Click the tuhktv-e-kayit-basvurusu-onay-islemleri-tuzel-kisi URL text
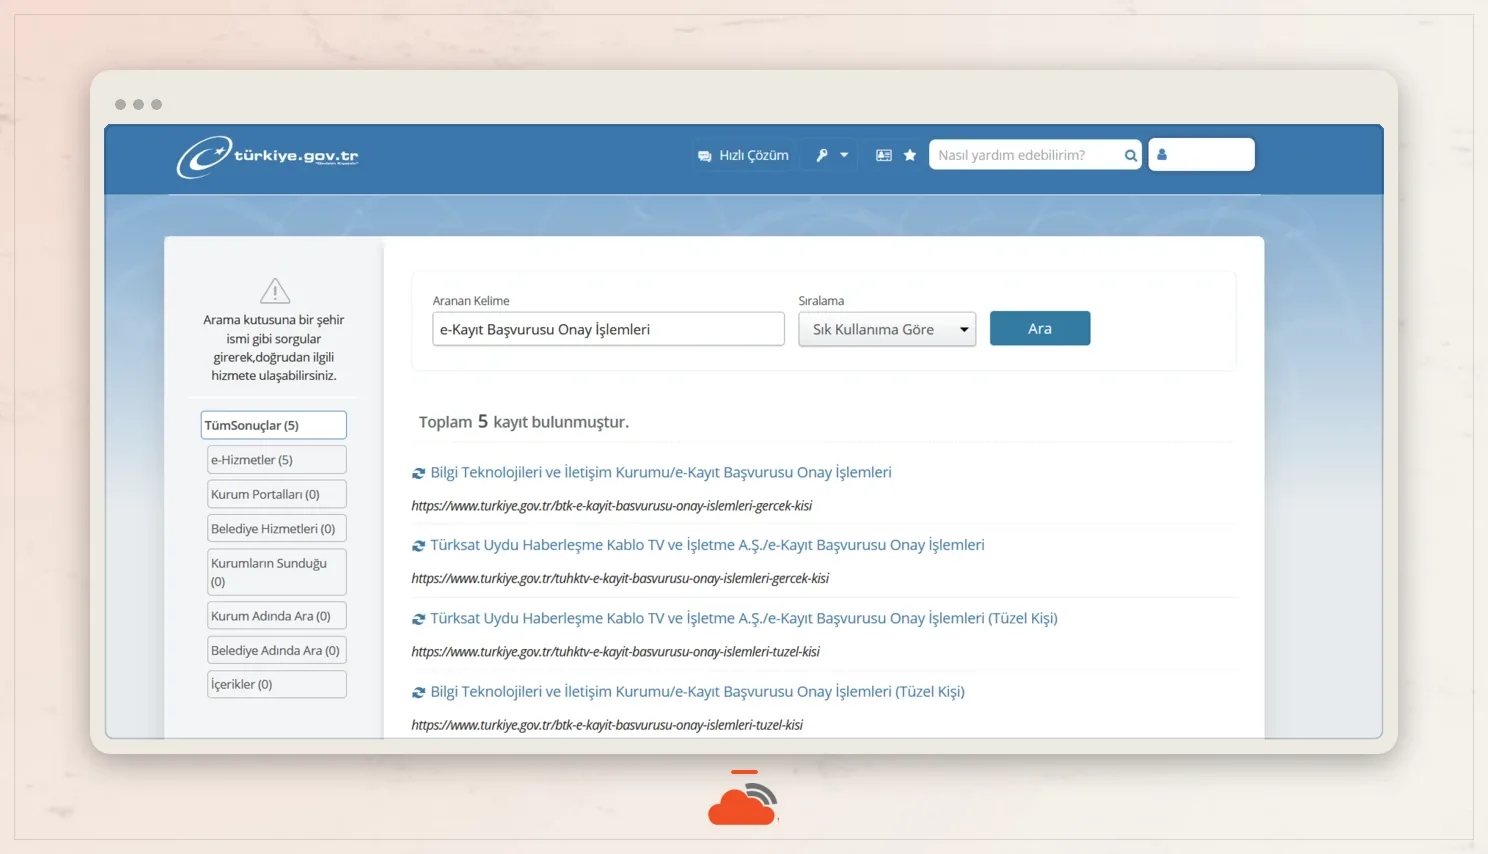 [x=616, y=652]
